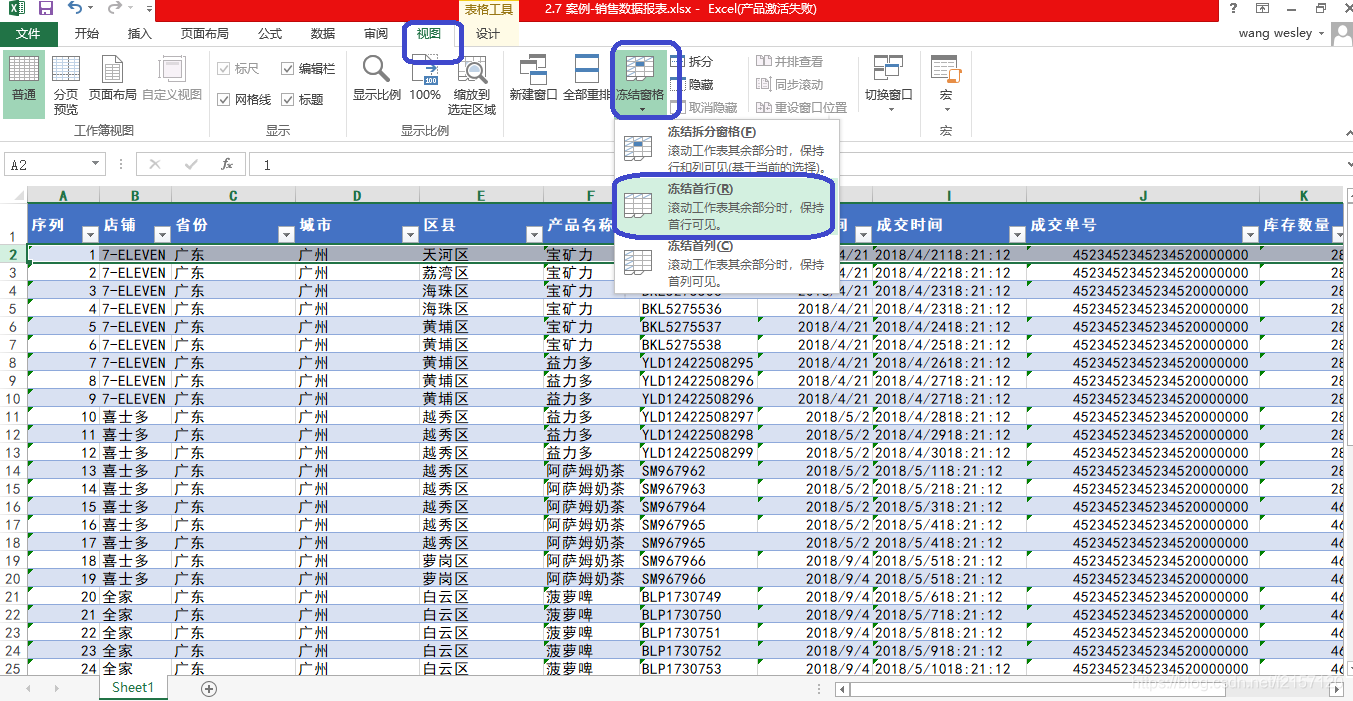Click the Undo arrow icon
The width and height of the screenshot is (1353, 701).
coord(76,9)
